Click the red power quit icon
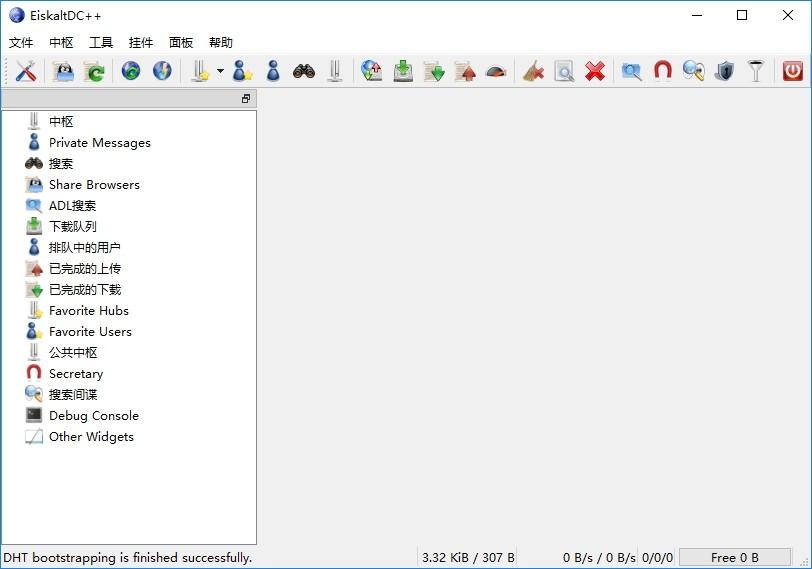The width and height of the screenshot is (812, 569). click(792, 71)
